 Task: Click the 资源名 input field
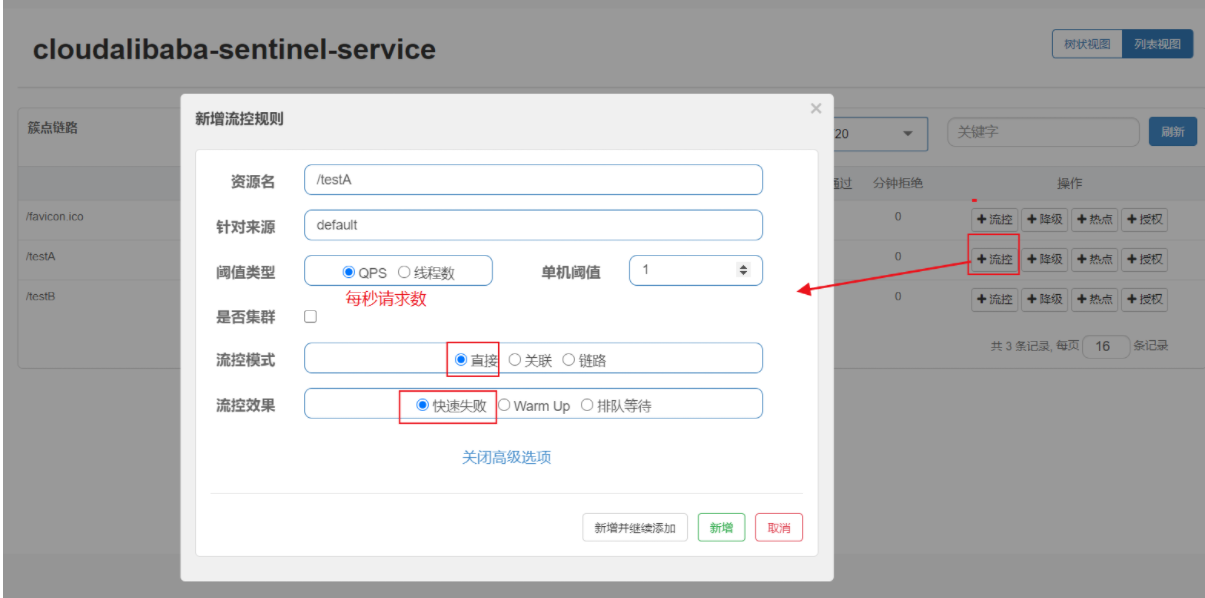tap(533, 180)
